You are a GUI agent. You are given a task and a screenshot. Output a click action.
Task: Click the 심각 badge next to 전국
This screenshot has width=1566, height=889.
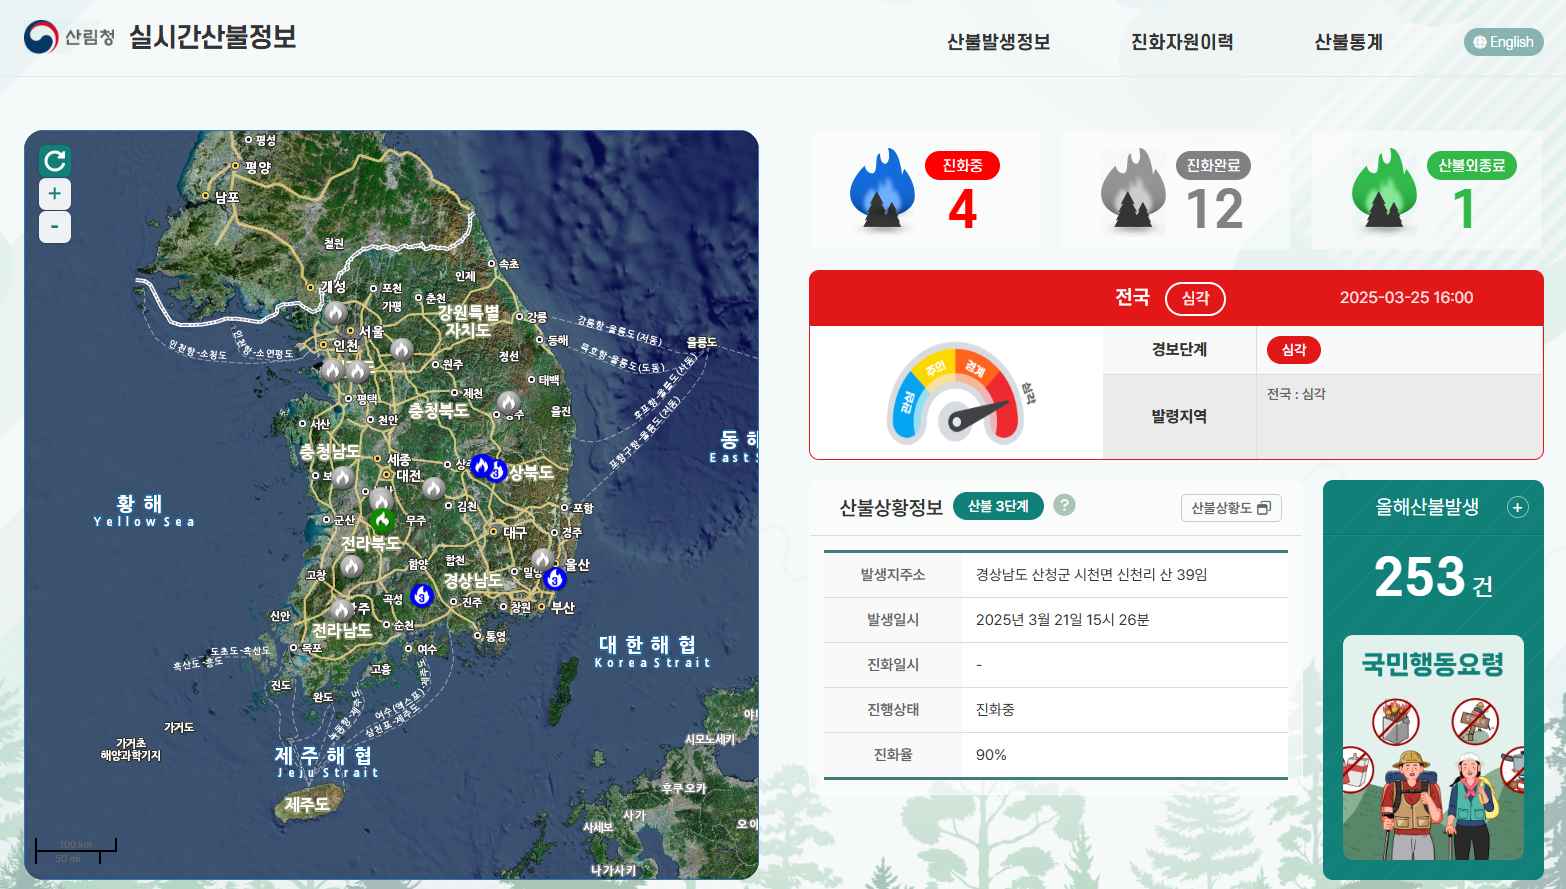[1195, 298]
